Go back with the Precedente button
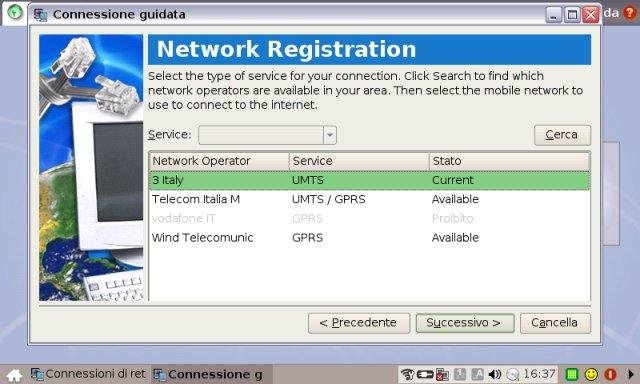Screen dimensions: 640x384 (x=359, y=323)
